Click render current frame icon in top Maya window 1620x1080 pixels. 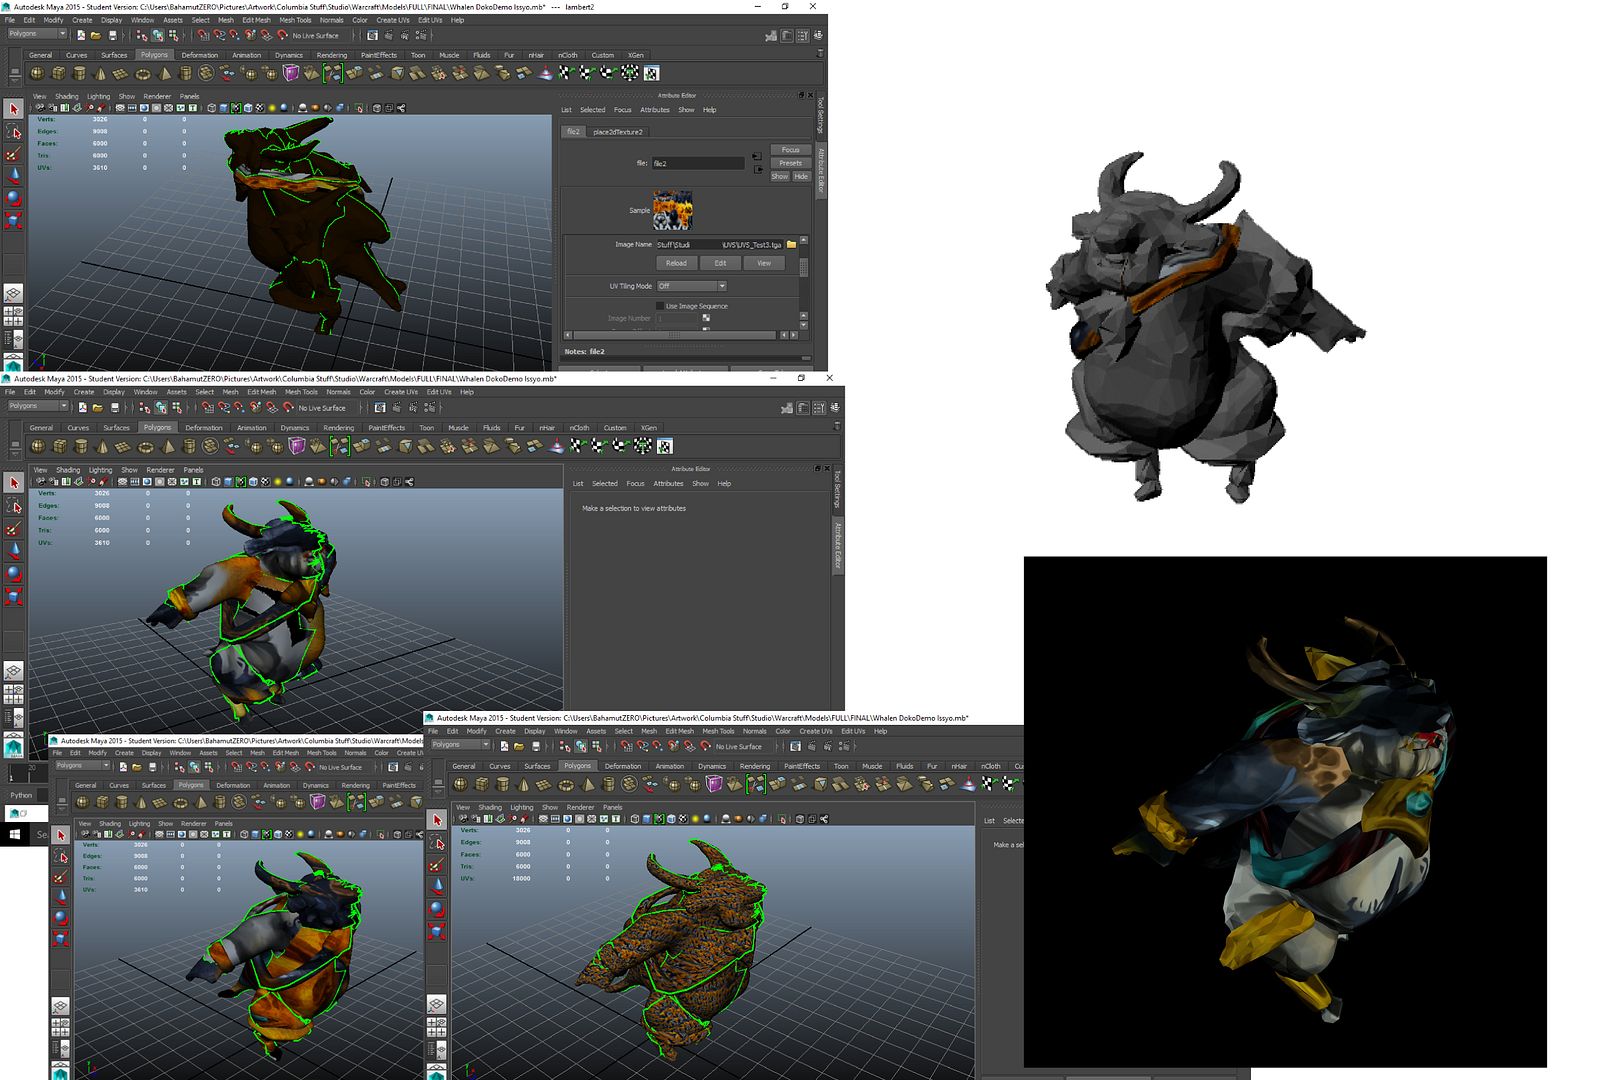(x=389, y=35)
